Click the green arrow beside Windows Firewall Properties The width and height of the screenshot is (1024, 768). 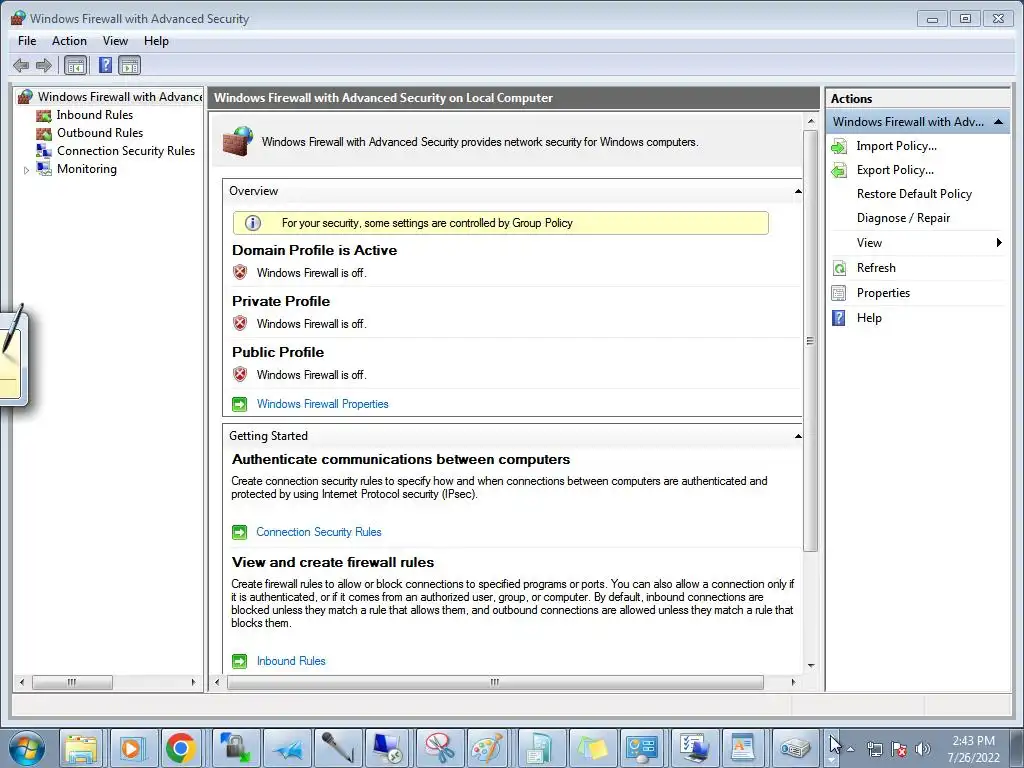click(x=240, y=404)
